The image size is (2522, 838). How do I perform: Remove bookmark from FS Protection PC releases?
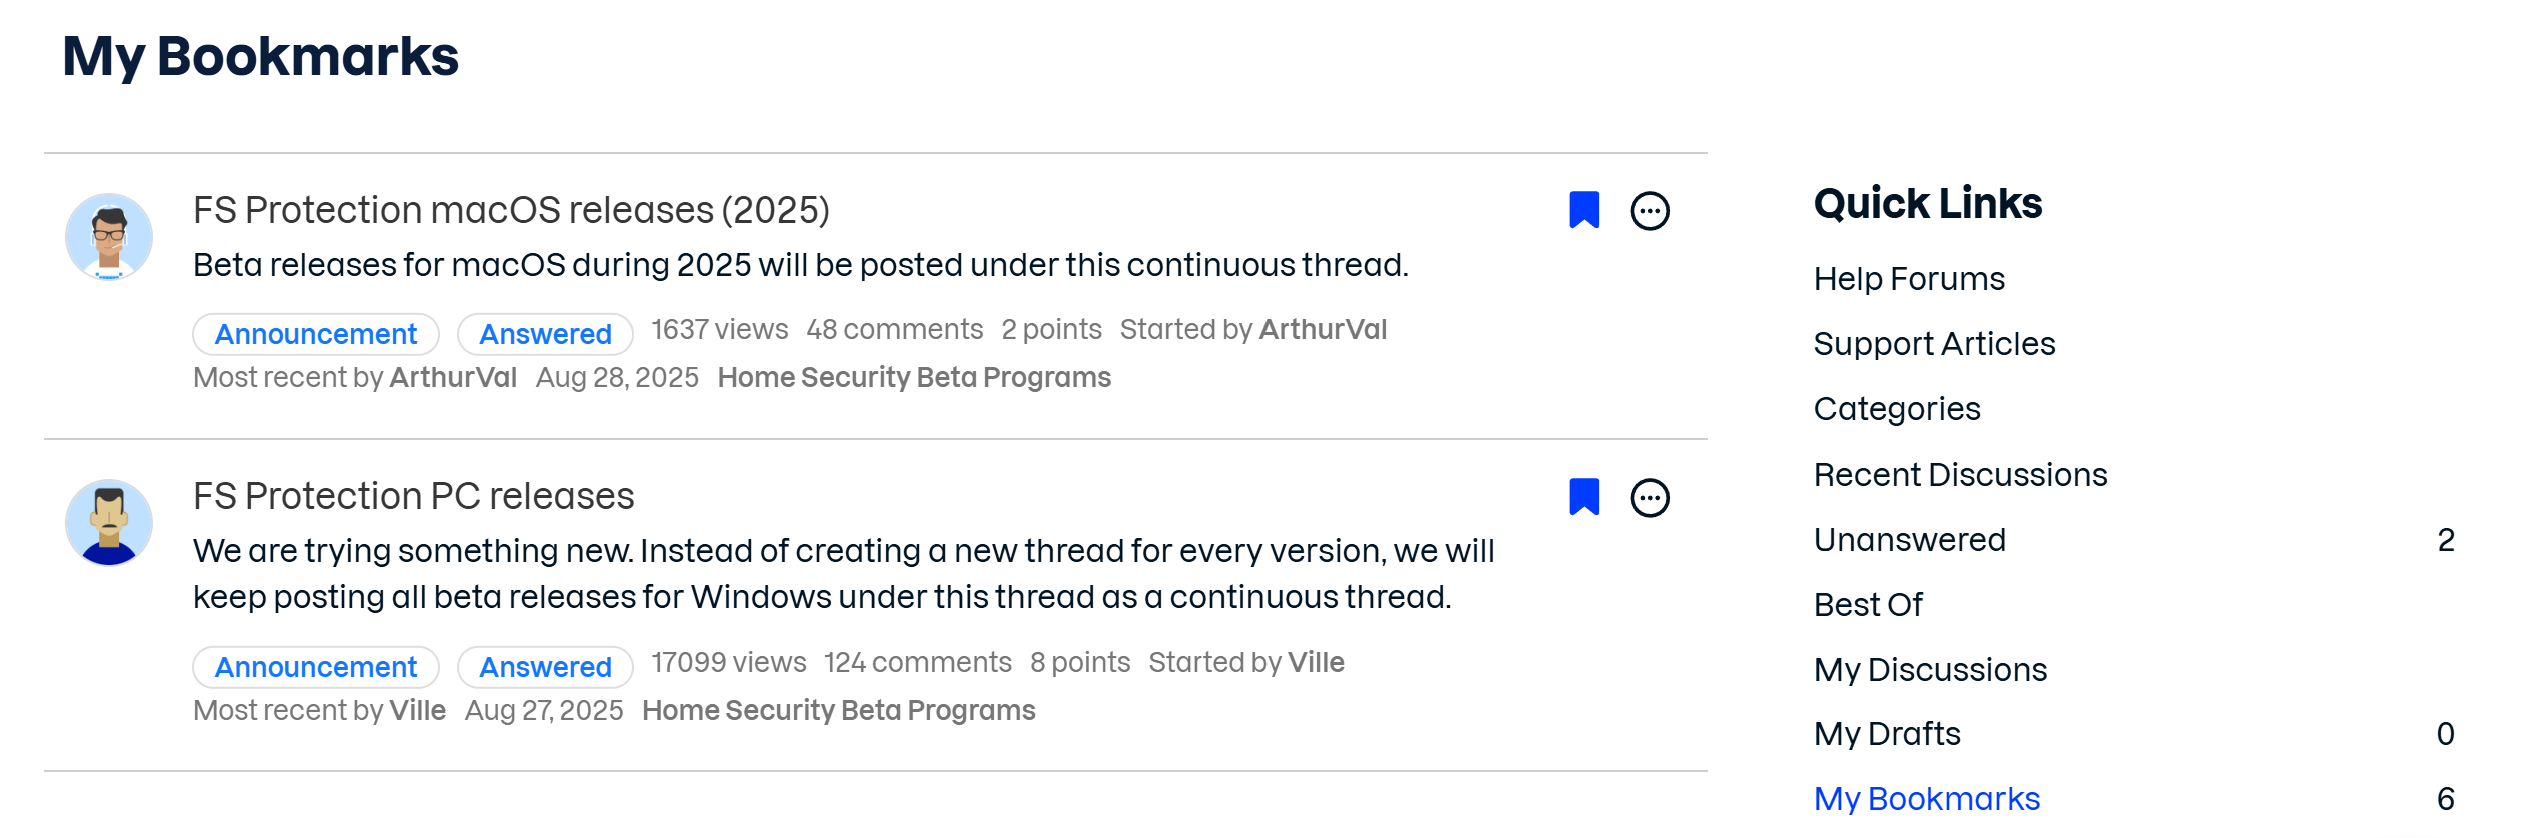tap(1584, 497)
